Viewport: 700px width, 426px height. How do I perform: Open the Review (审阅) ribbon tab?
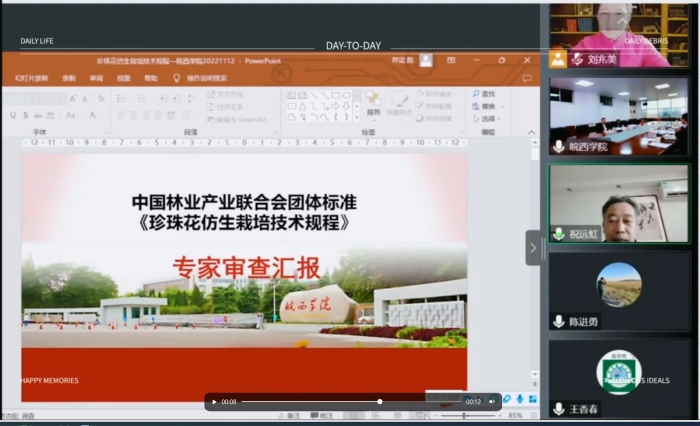click(96, 77)
